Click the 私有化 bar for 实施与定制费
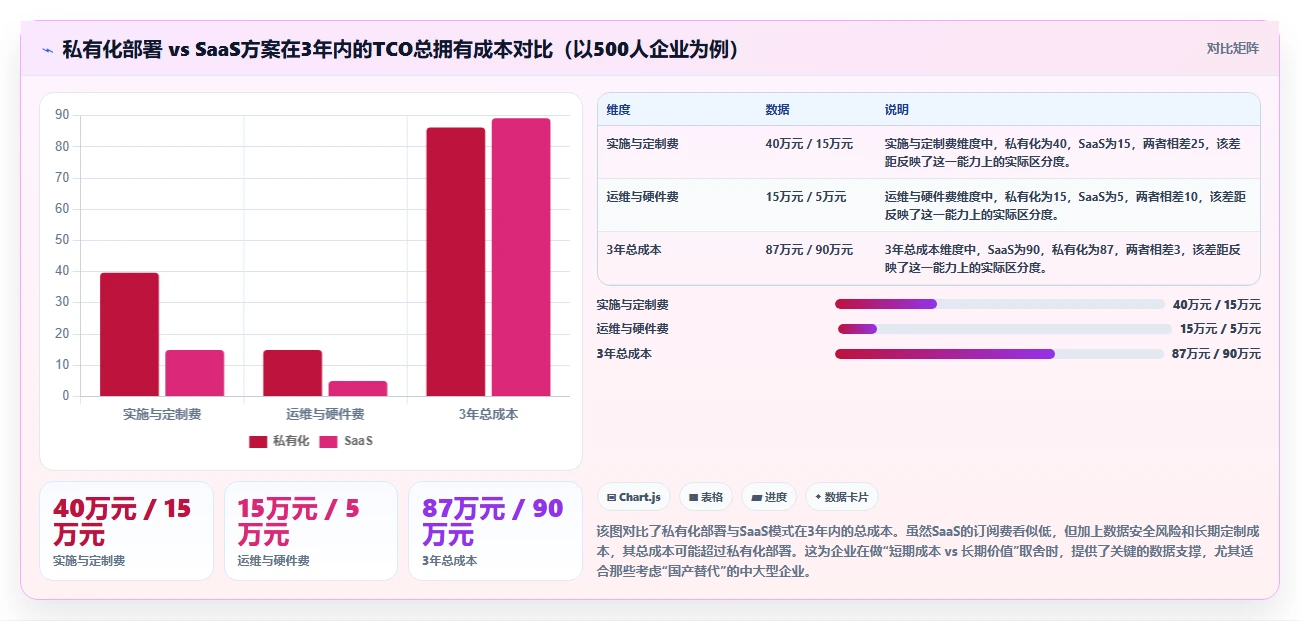 pyautogui.click(x=129, y=334)
